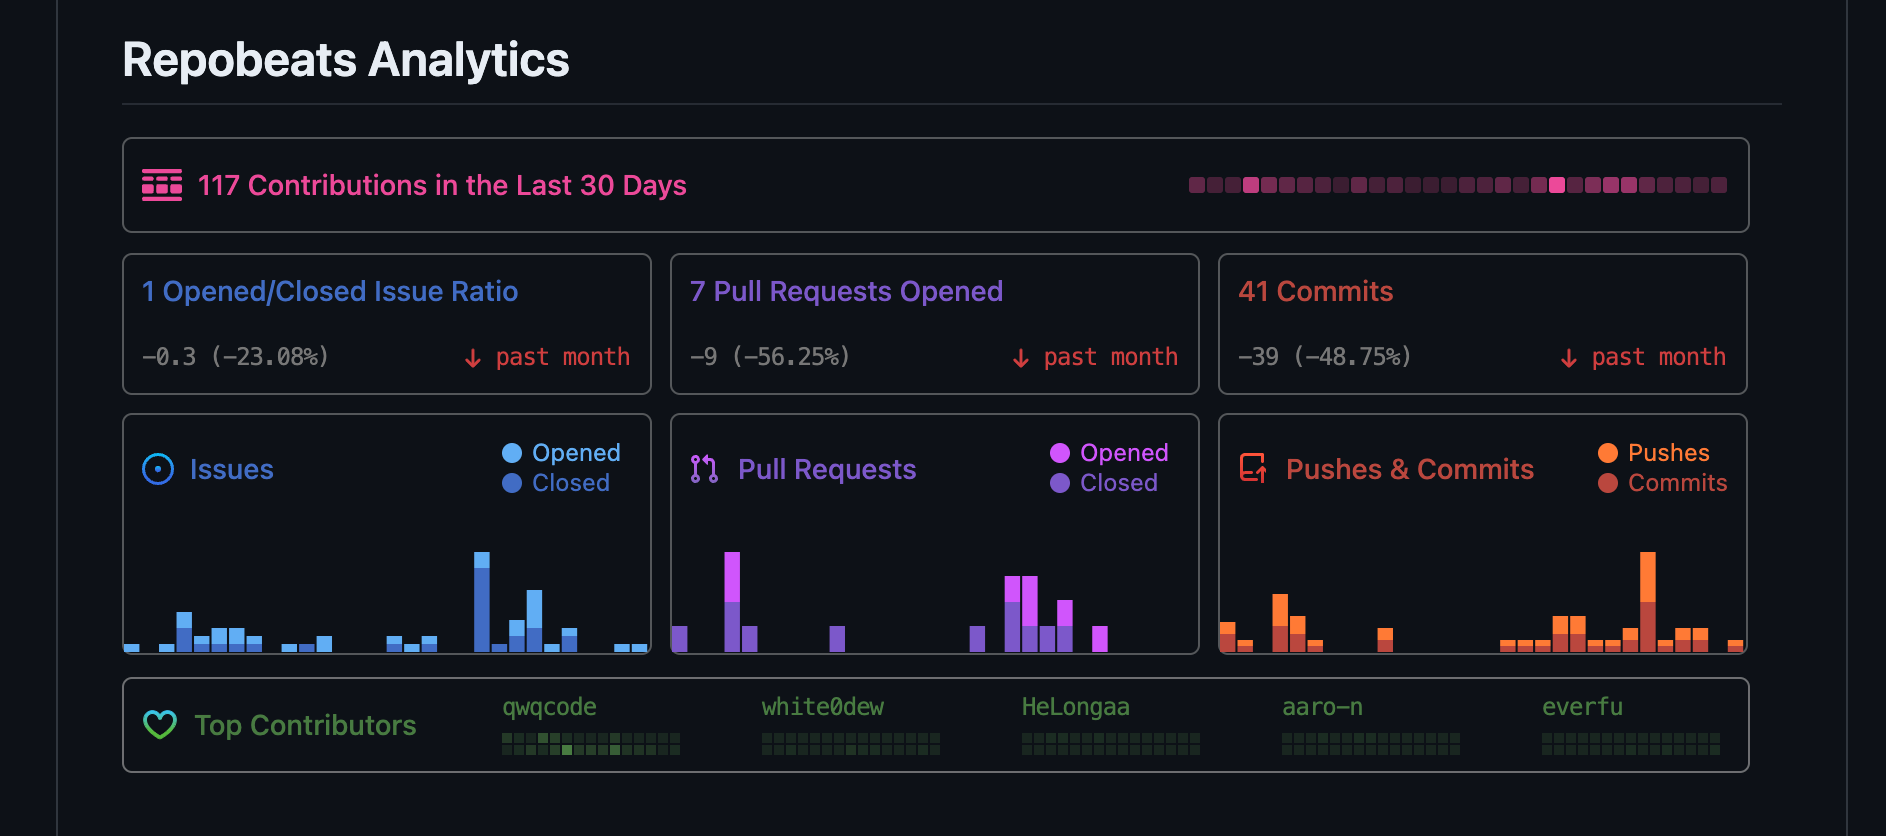Click the pink contributions grid icon
This screenshot has width=1886, height=836.
pyautogui.click(x=161, y=185)
